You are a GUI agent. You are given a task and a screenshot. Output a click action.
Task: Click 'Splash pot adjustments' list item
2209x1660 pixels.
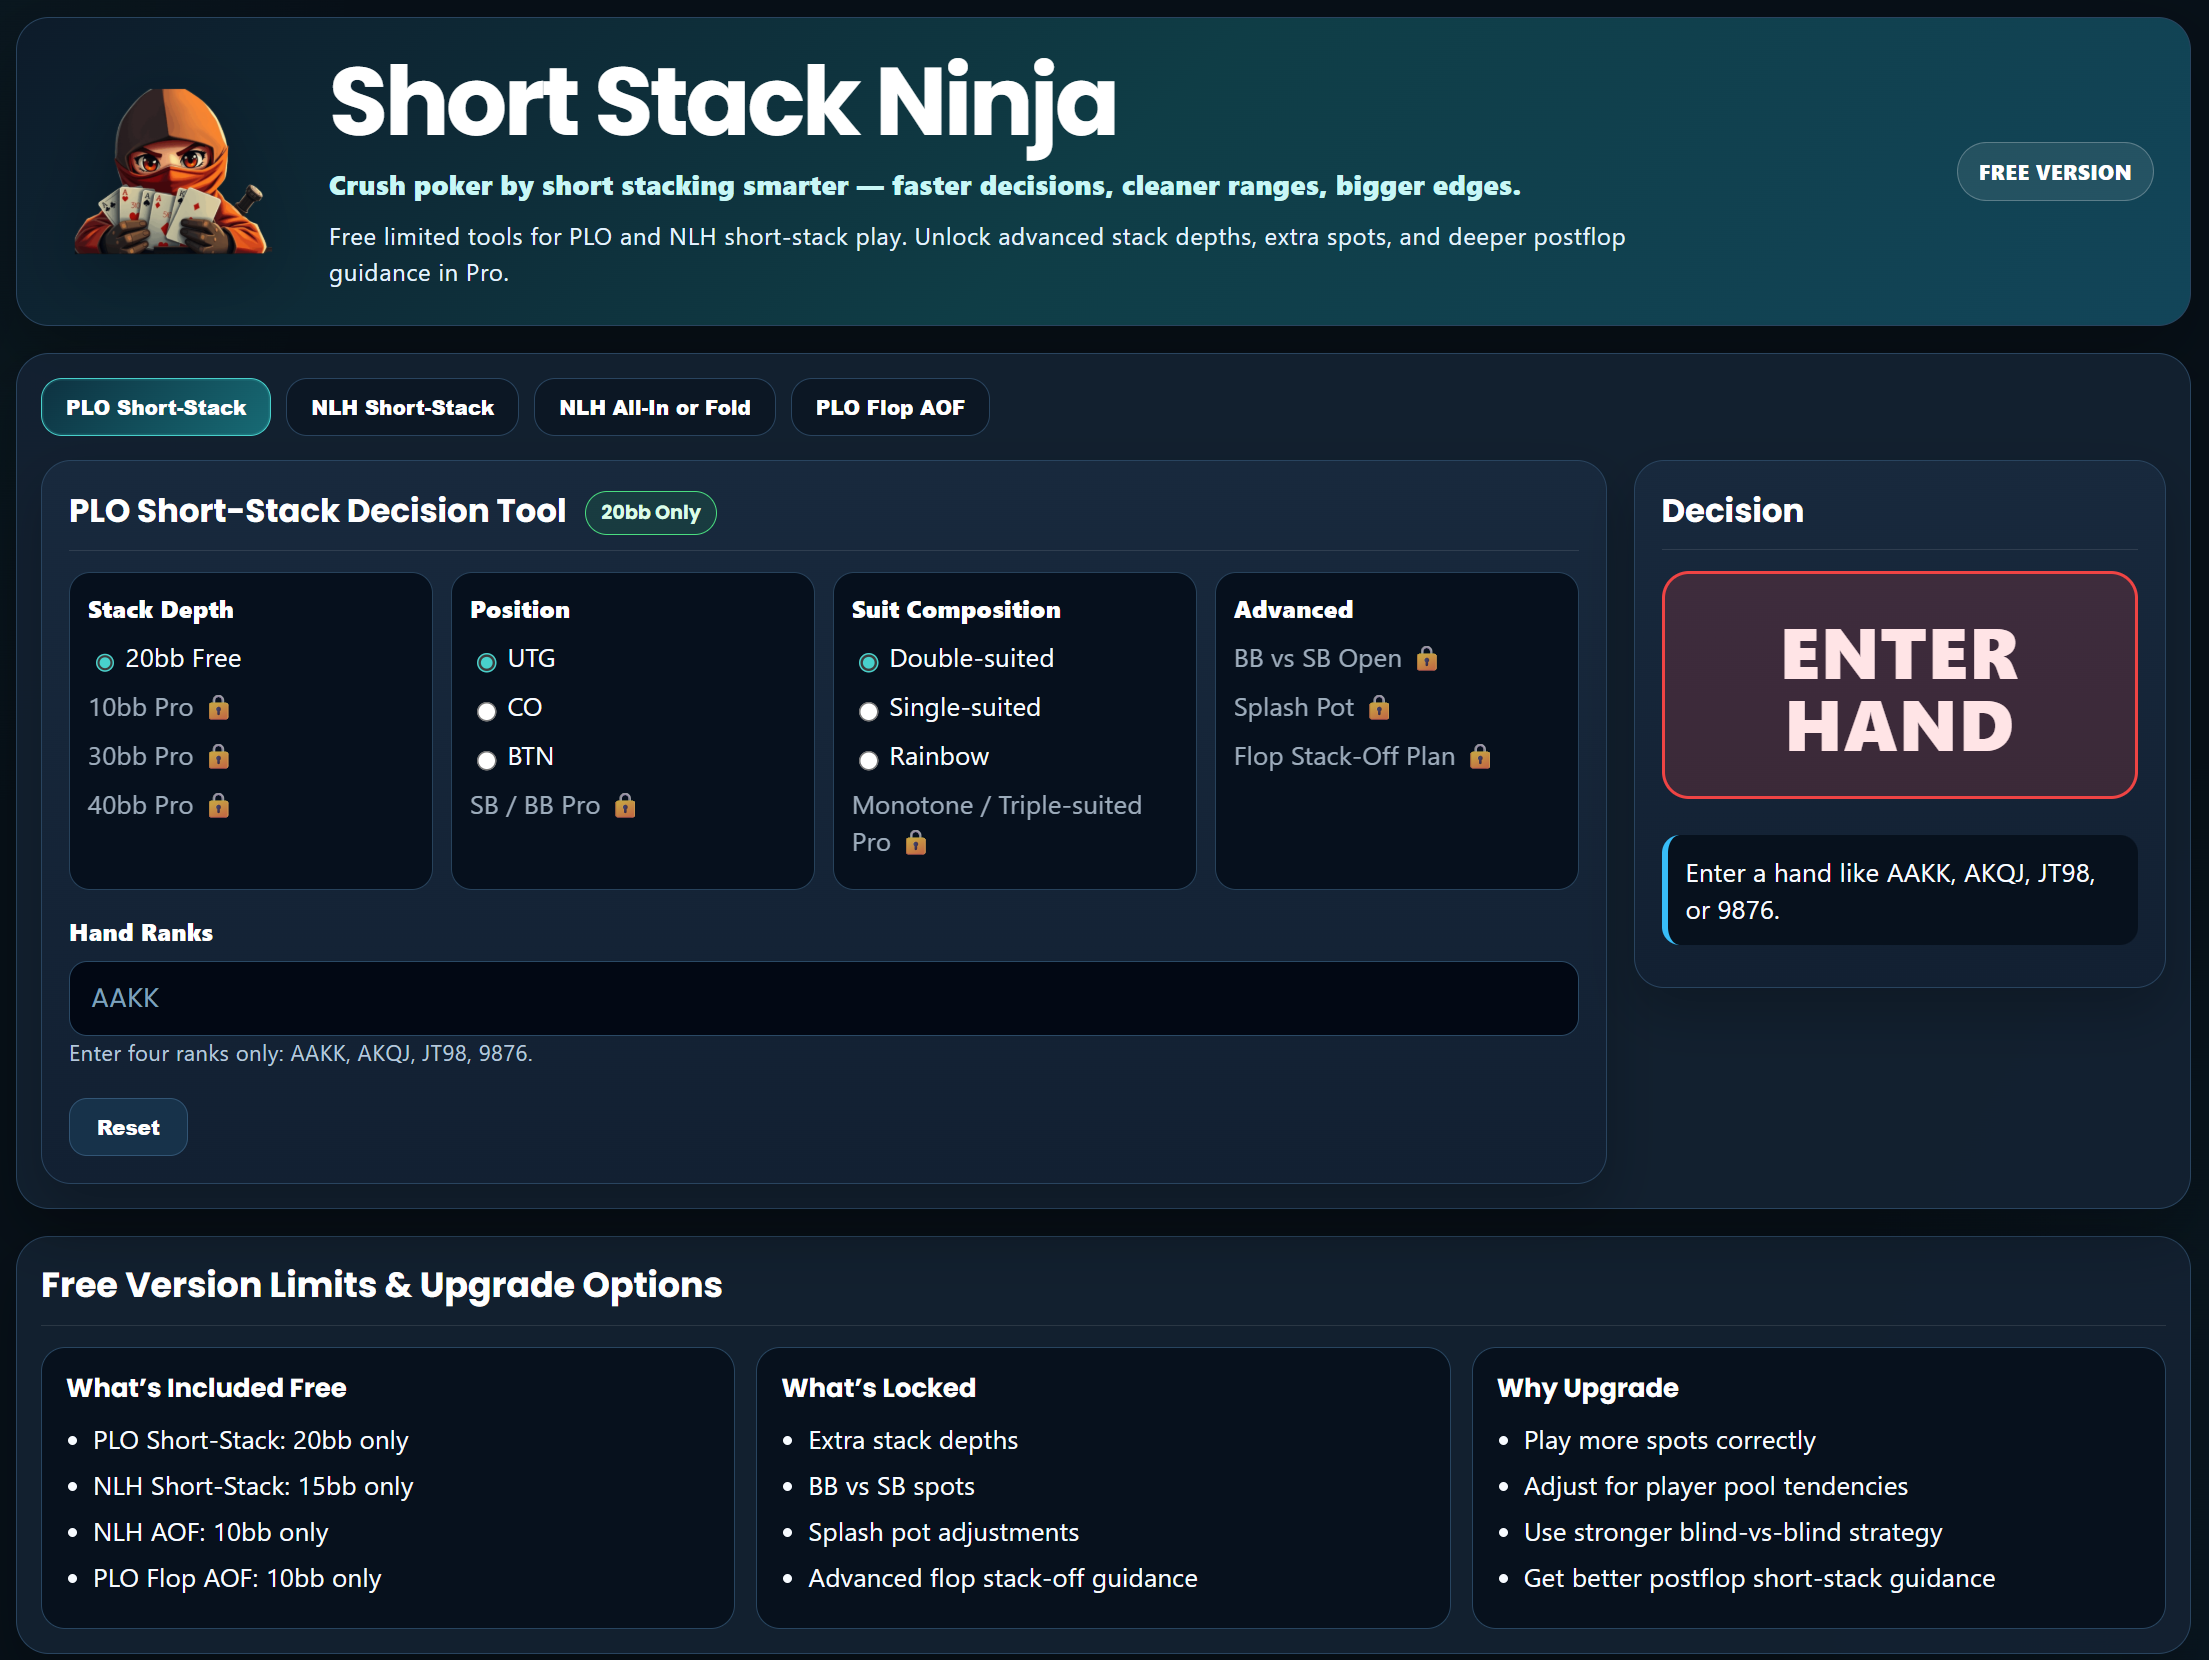tap(943, 1532)
